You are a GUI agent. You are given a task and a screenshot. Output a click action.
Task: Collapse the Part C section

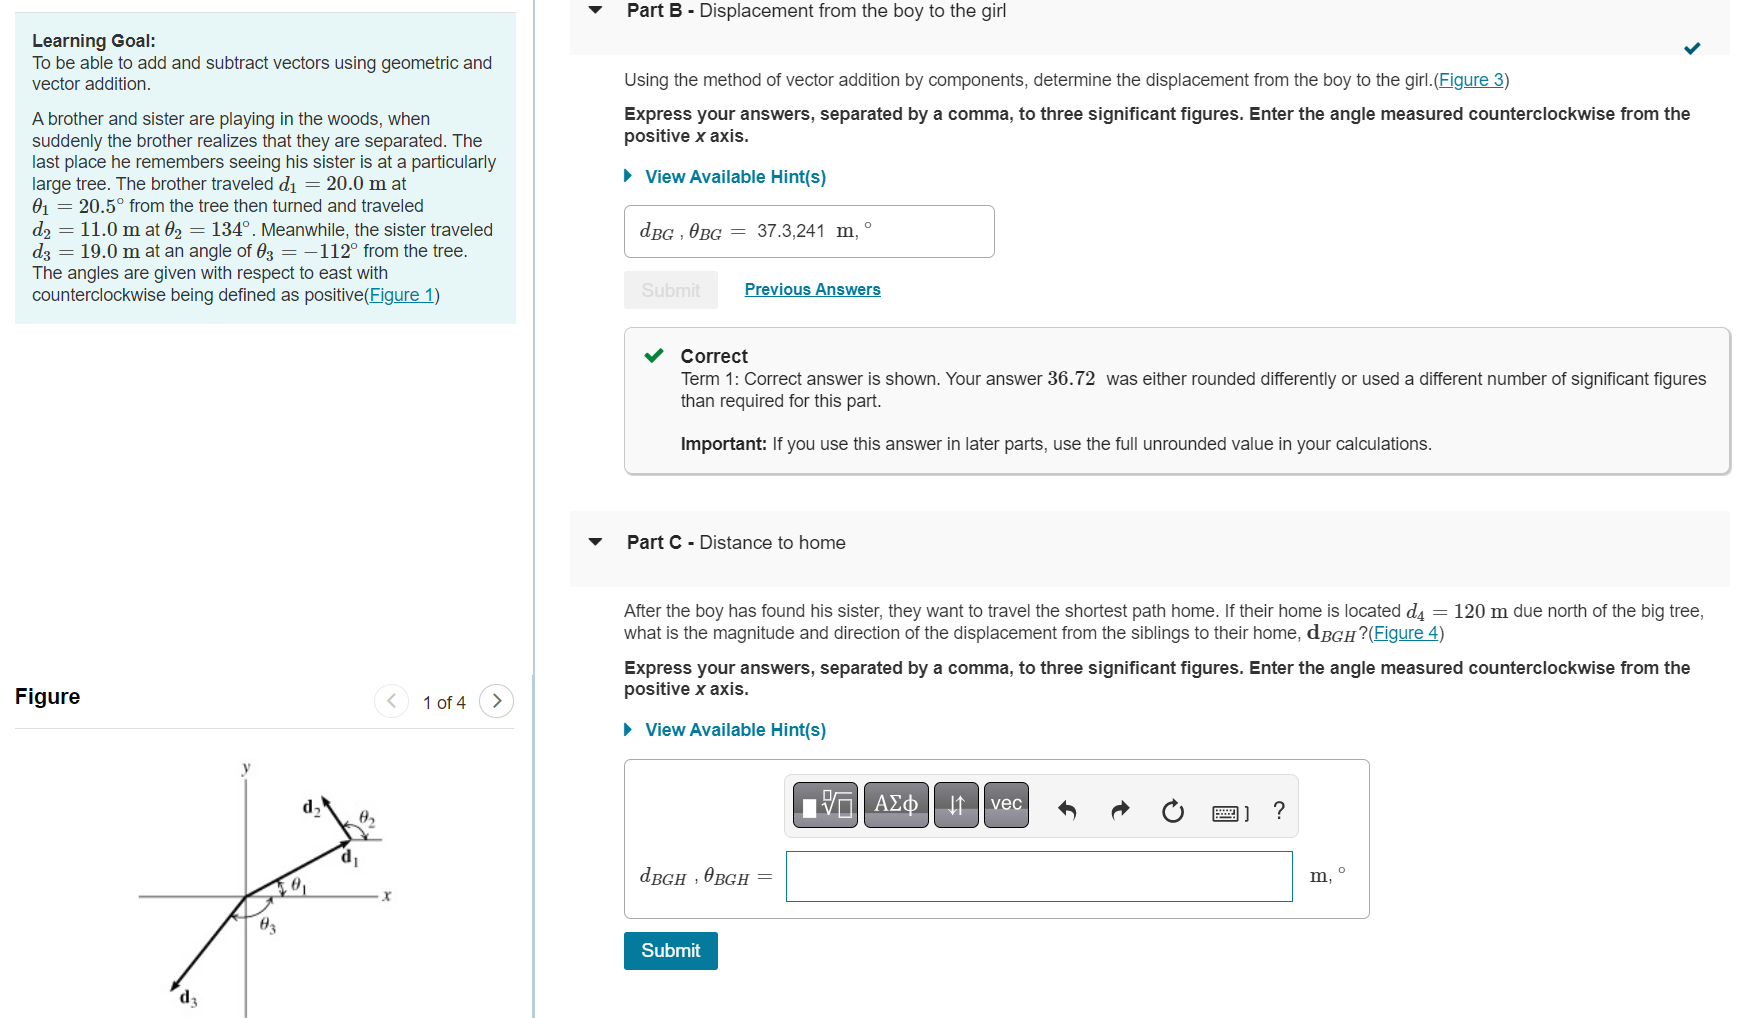click(x=595, y=542)
